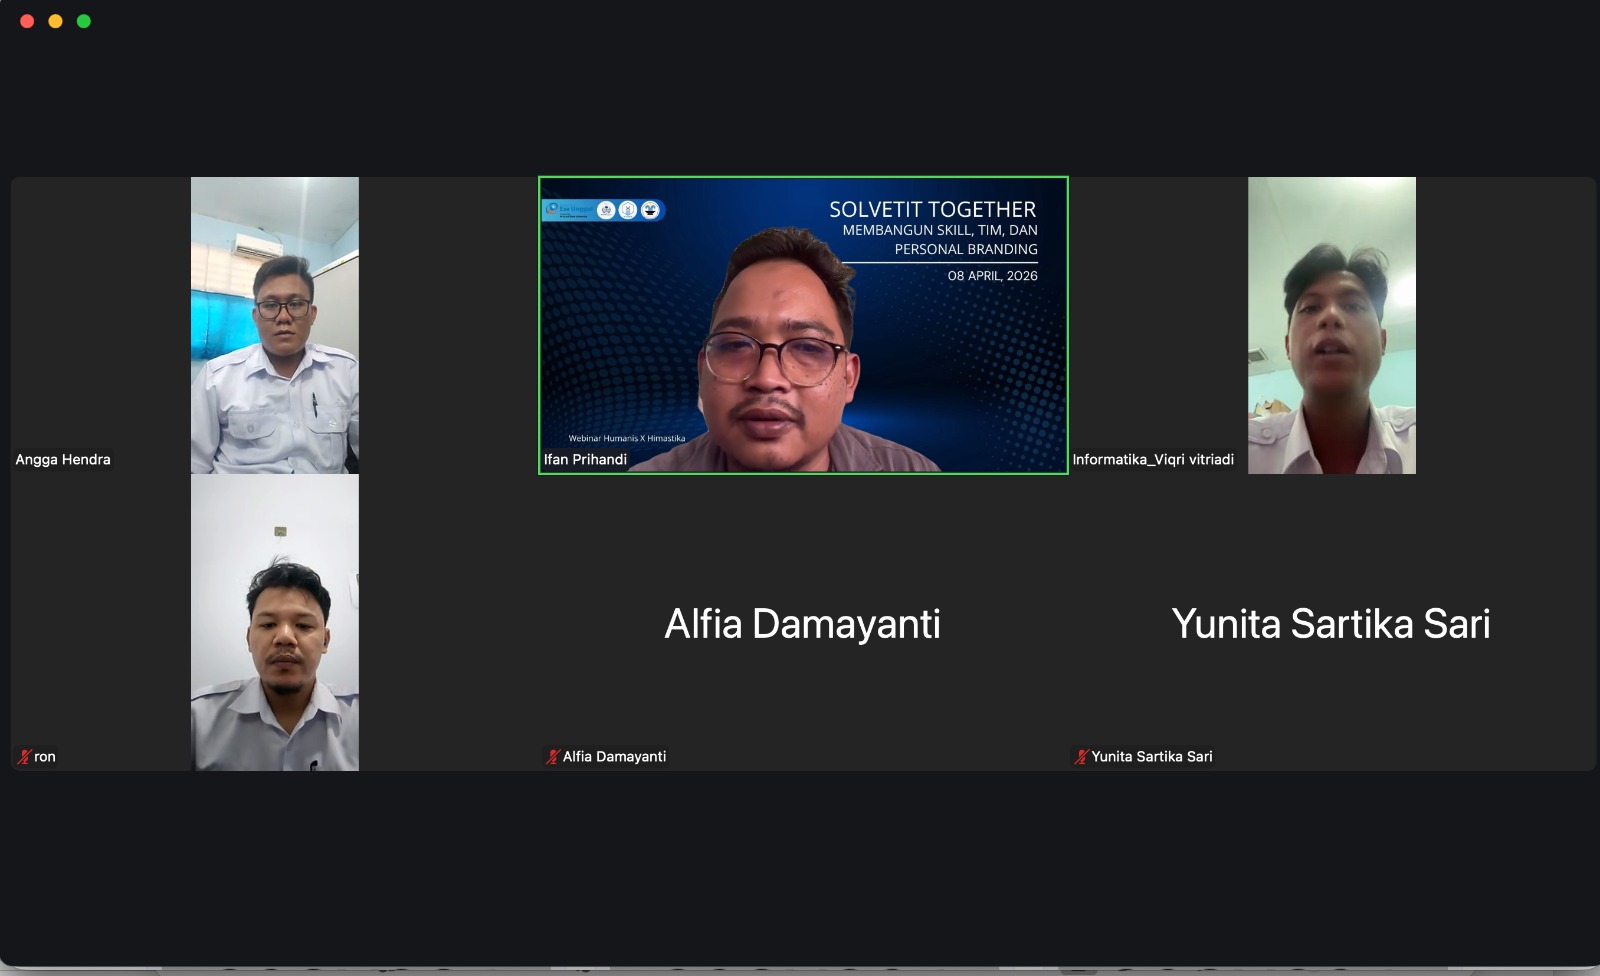
Task: Click the rightmost round logo in the banner
Action: tap(650, 210)
